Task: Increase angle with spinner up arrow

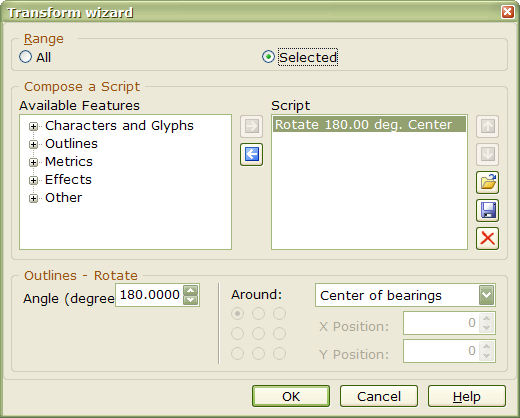Action: pos(191,290)
